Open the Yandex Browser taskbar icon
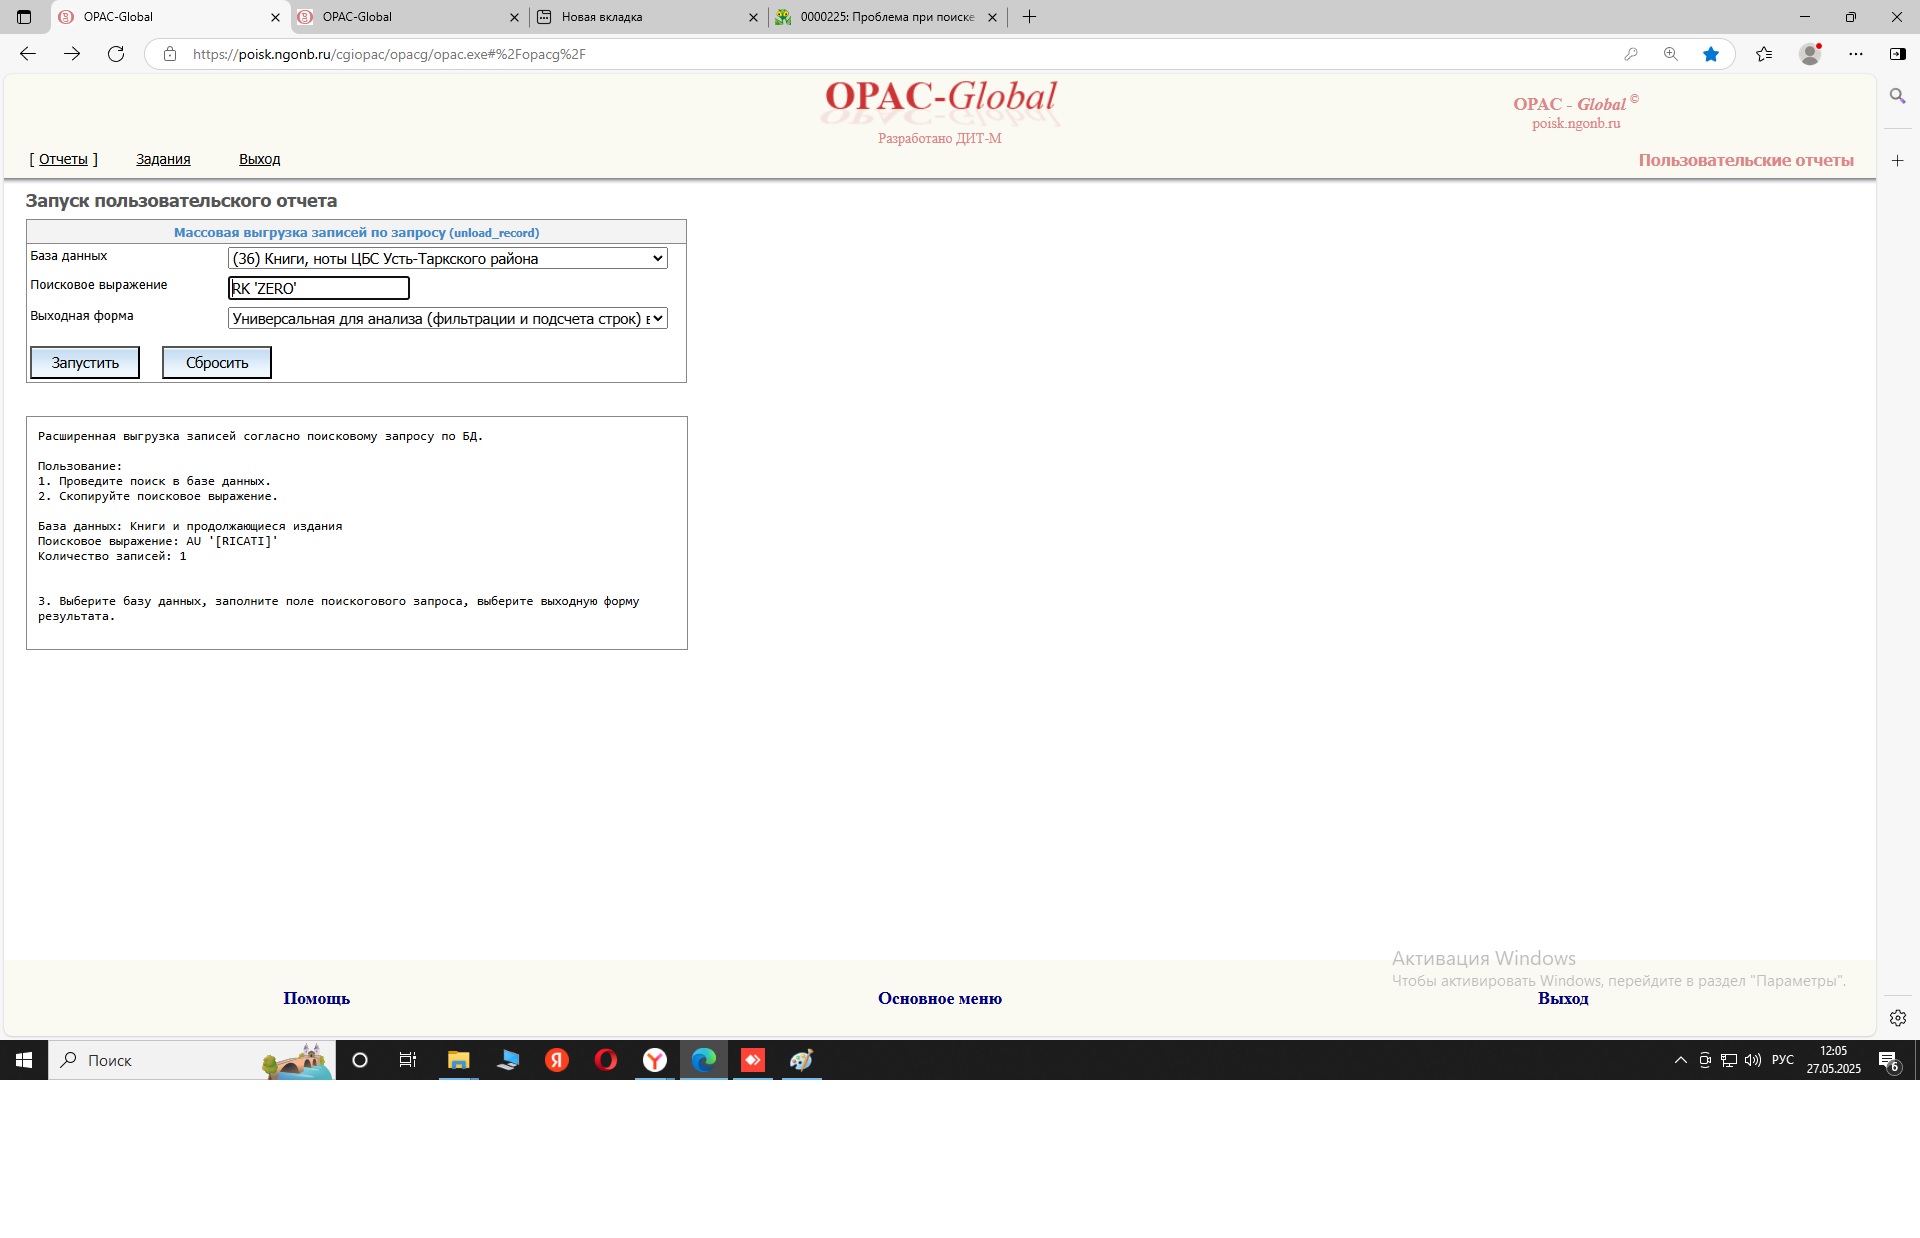This screenshot has width=1920, height=1238. pyautogui.click(x=655, y=1060)
